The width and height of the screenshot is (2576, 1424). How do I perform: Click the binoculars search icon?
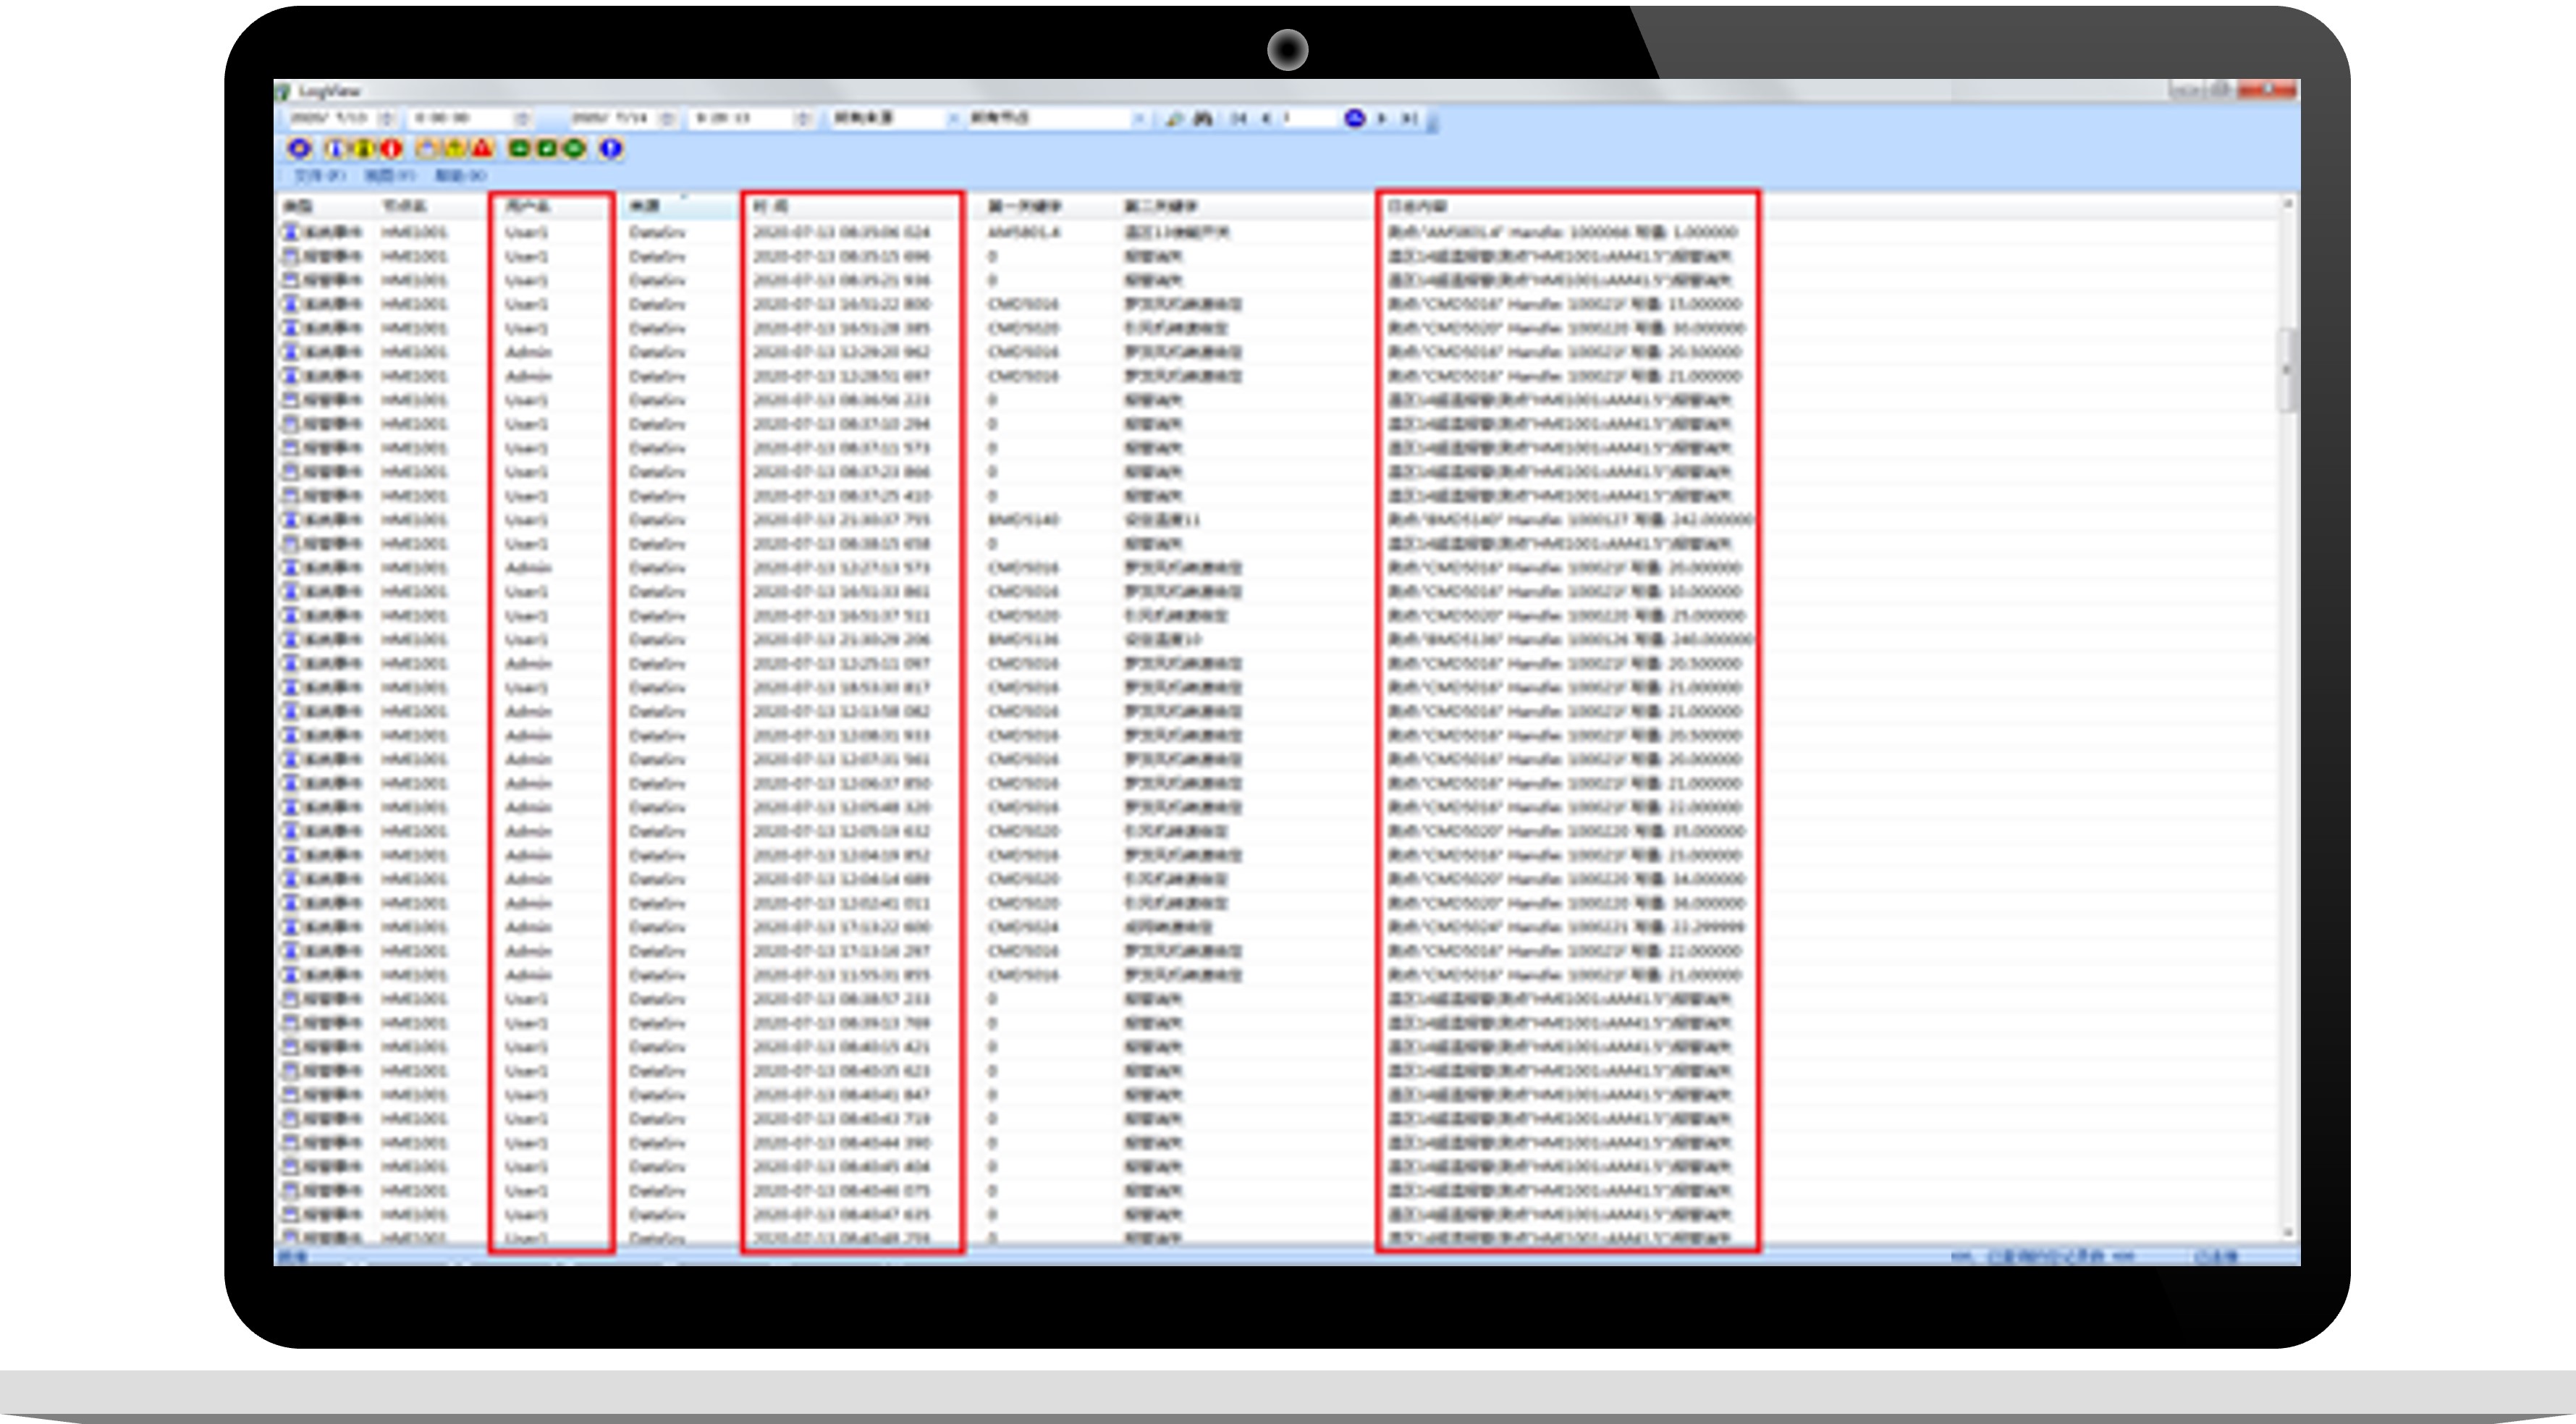pyautogui.click(x=1203, y=118)
